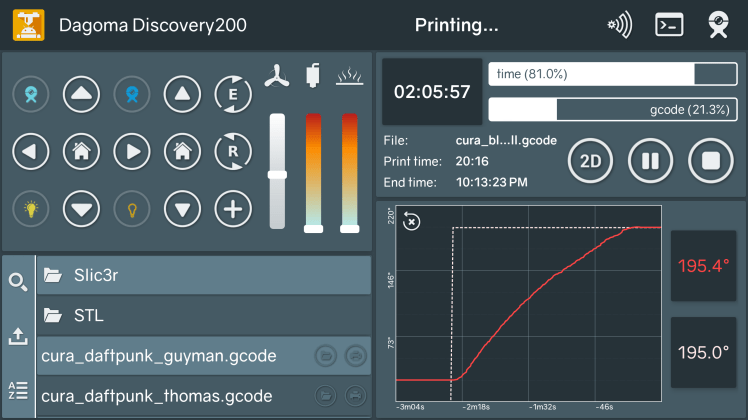Toggle the outlined light bulb button

[x=131, y=210]
